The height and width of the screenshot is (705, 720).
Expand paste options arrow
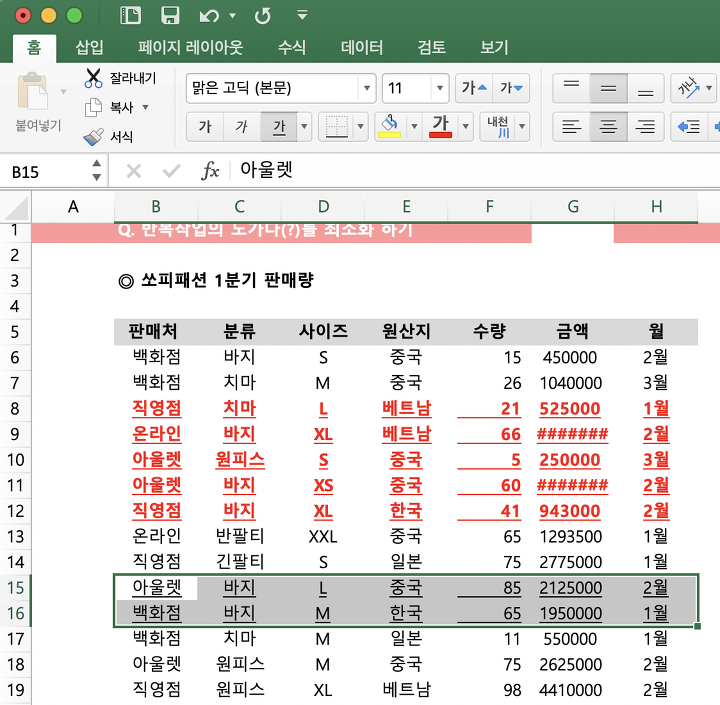tap(63, 92)
